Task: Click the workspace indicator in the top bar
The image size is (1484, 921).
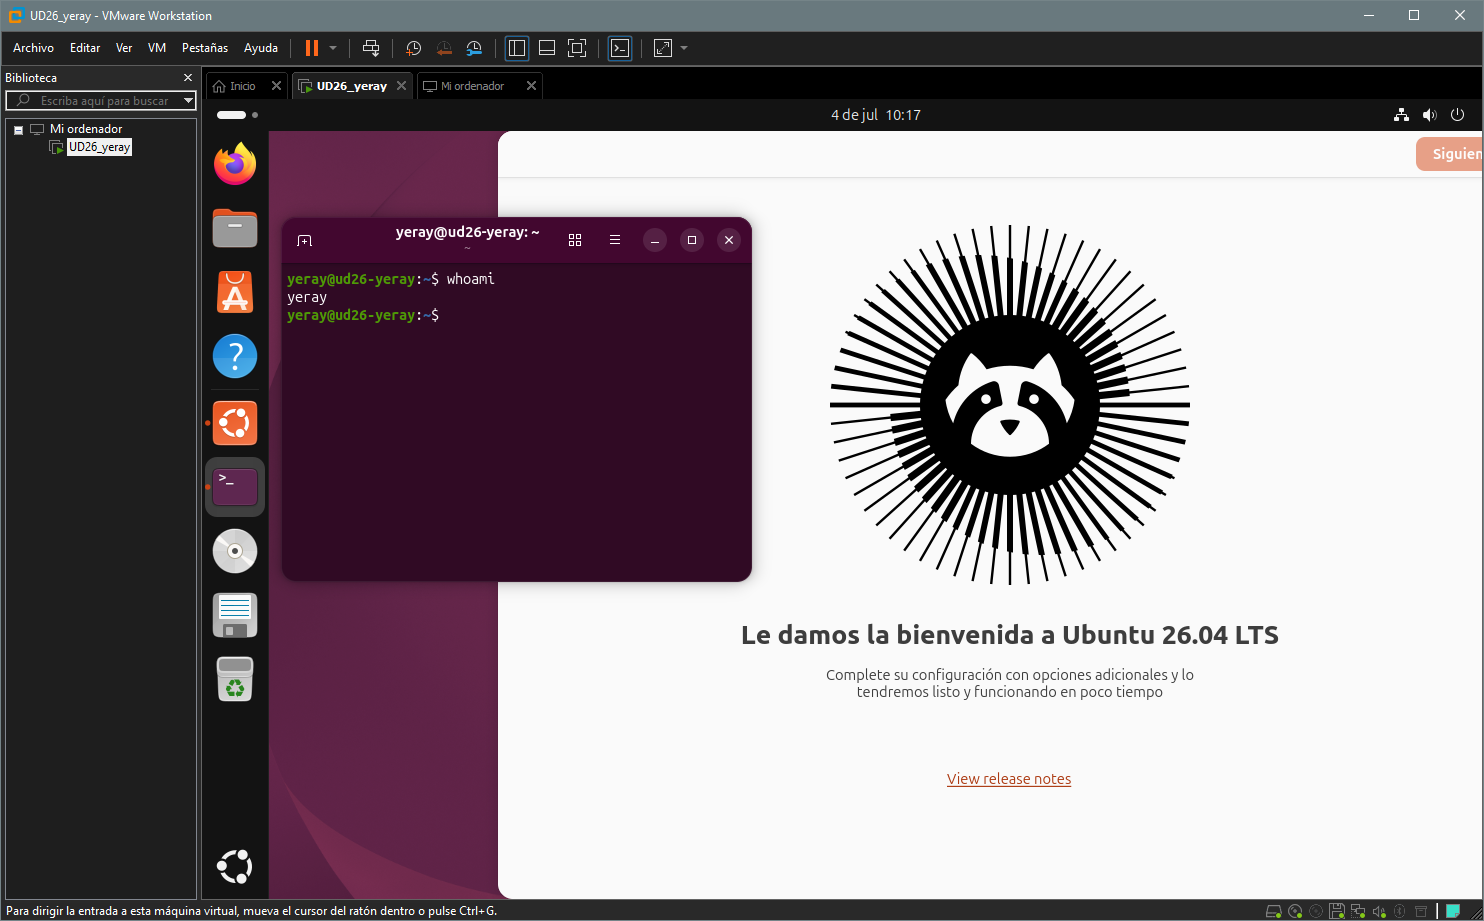Action: point(237,115)
